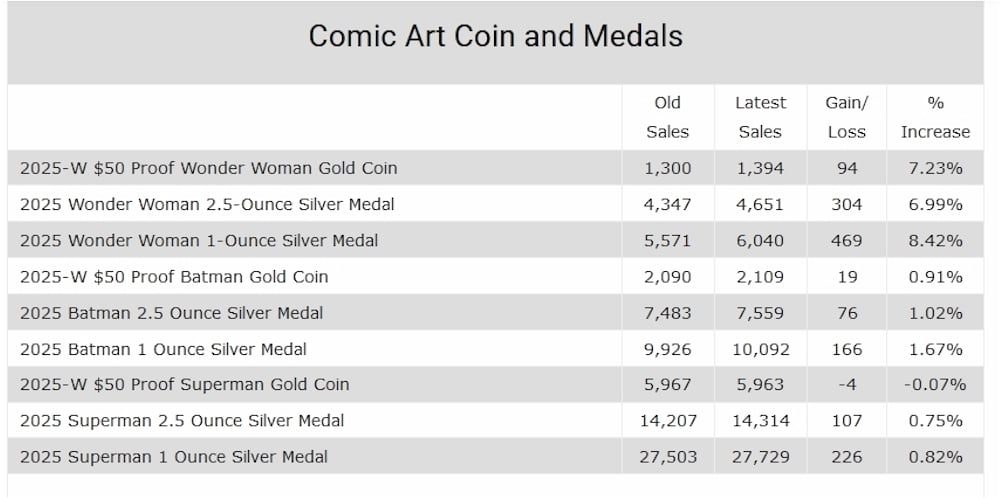Image resolution: width=1000 pixels, height=498 pixels.
Task: Select Superman 1 Ounce Silver Medal row label
Action: 173,457
